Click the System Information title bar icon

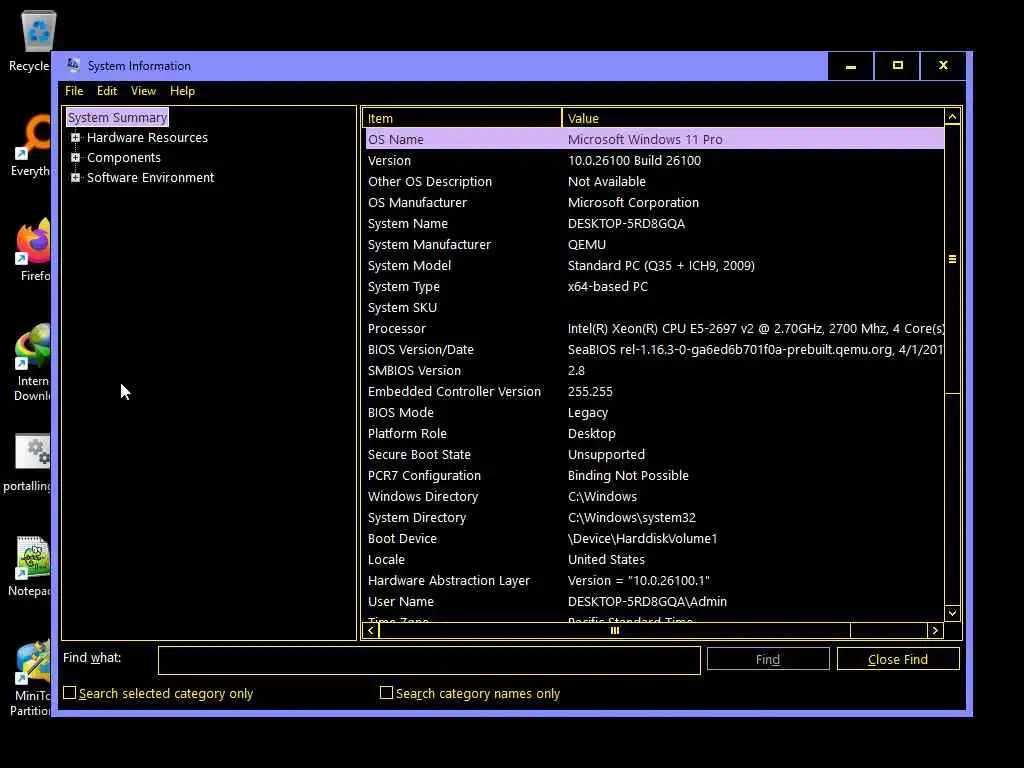tap(73, 65)
